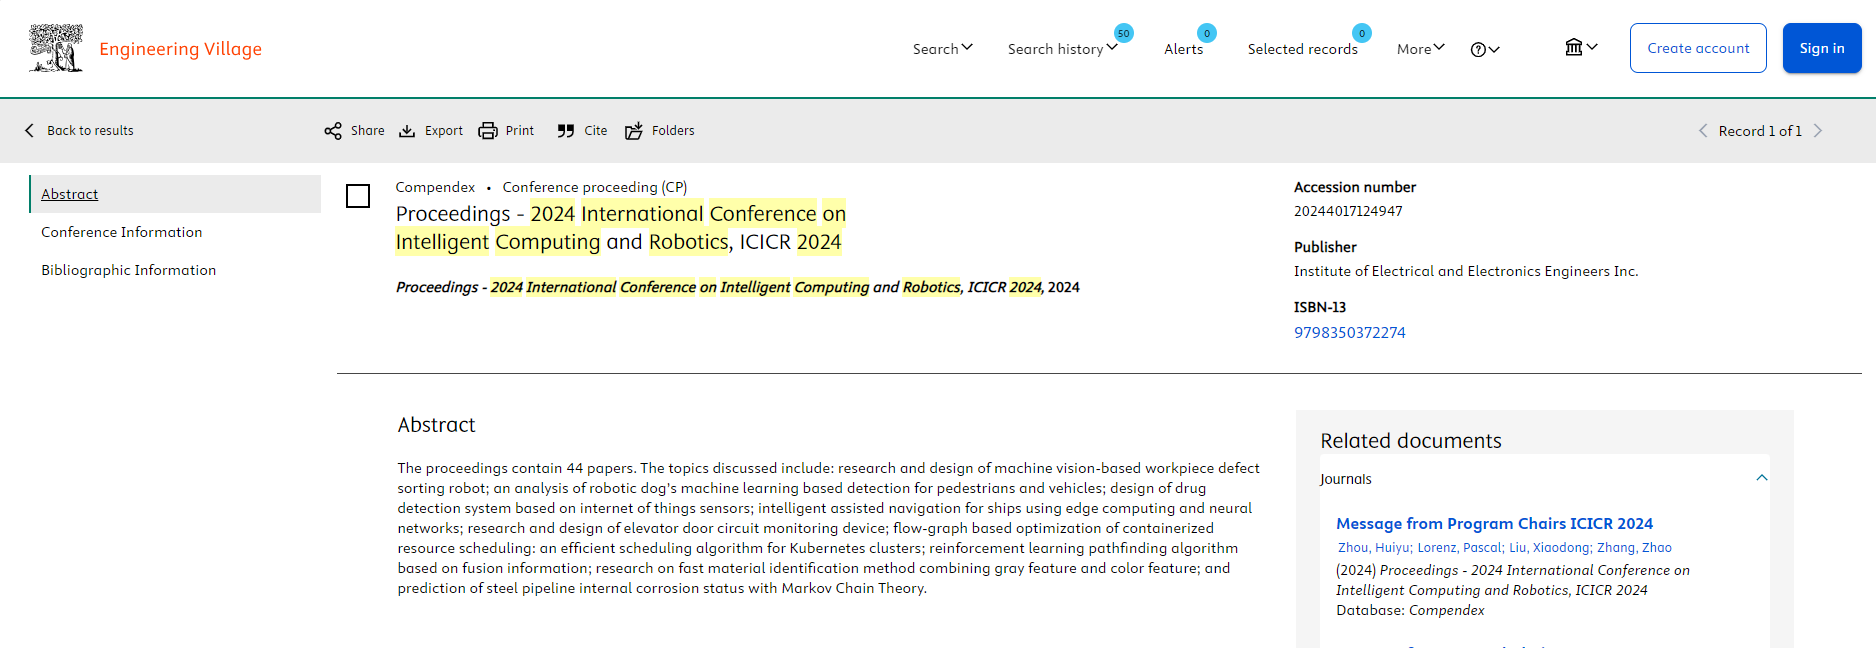The width and height of the screenshot is (1876, 648).
Task: Click the Create account button
Action: pyautogui.click(x=1698, y=48)
